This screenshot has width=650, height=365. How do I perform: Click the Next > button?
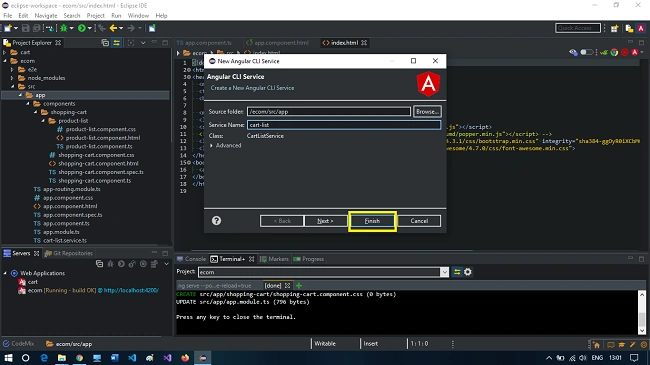[x=325, y=221]
